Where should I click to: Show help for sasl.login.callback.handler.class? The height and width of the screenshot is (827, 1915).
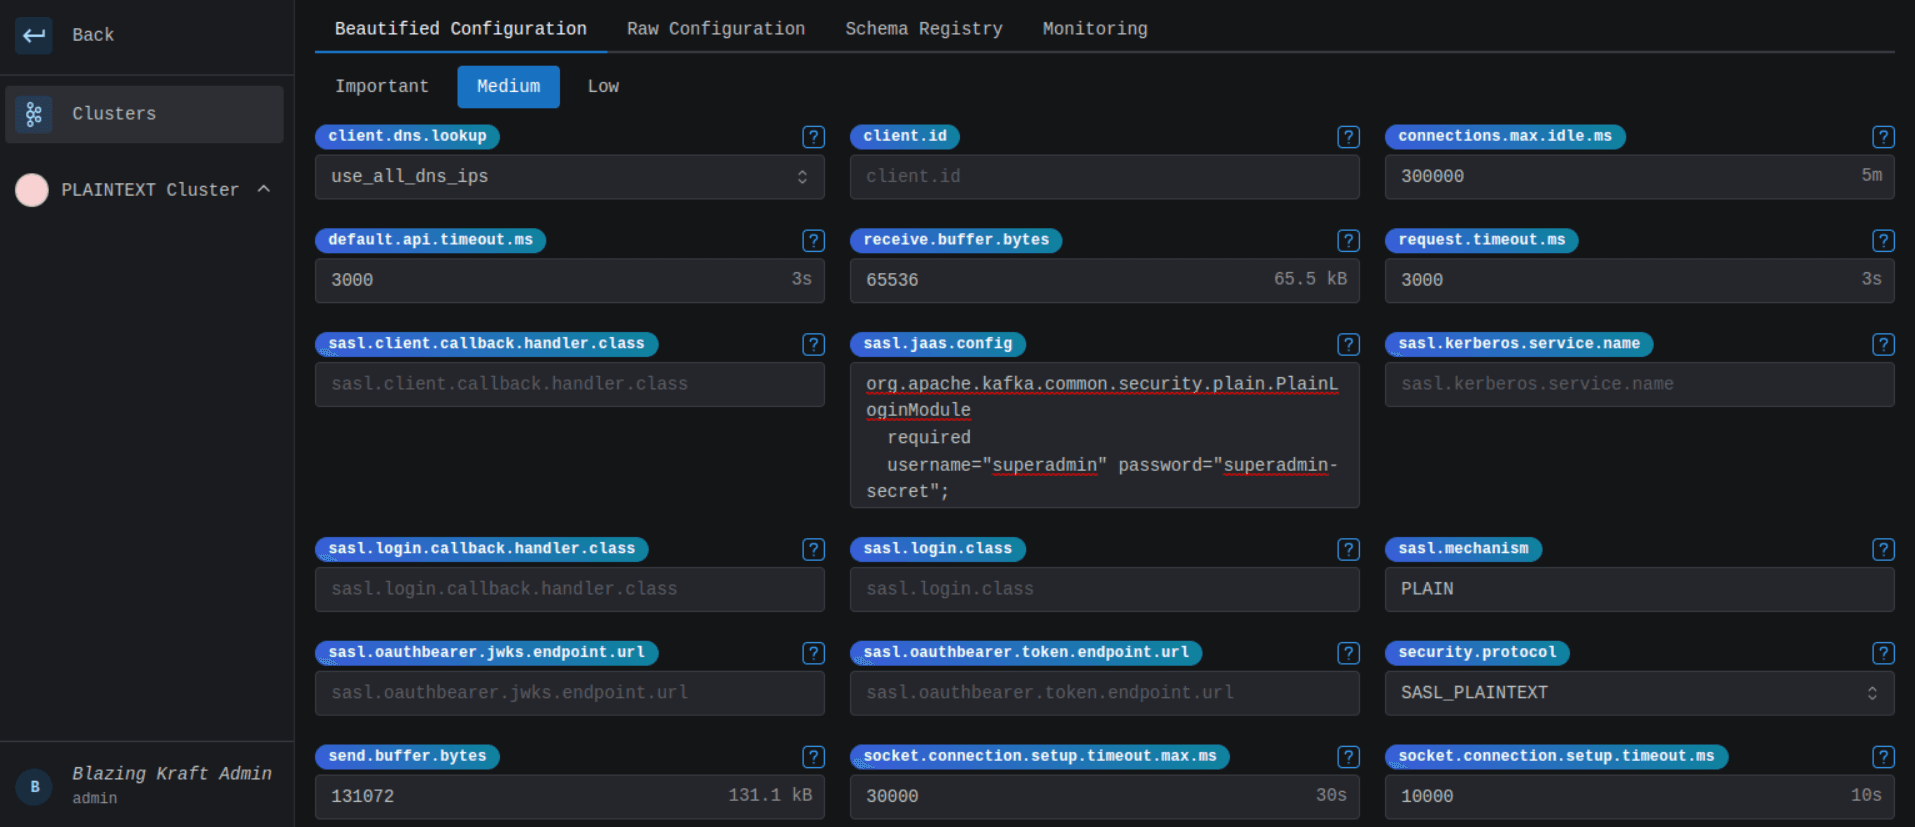814,550
